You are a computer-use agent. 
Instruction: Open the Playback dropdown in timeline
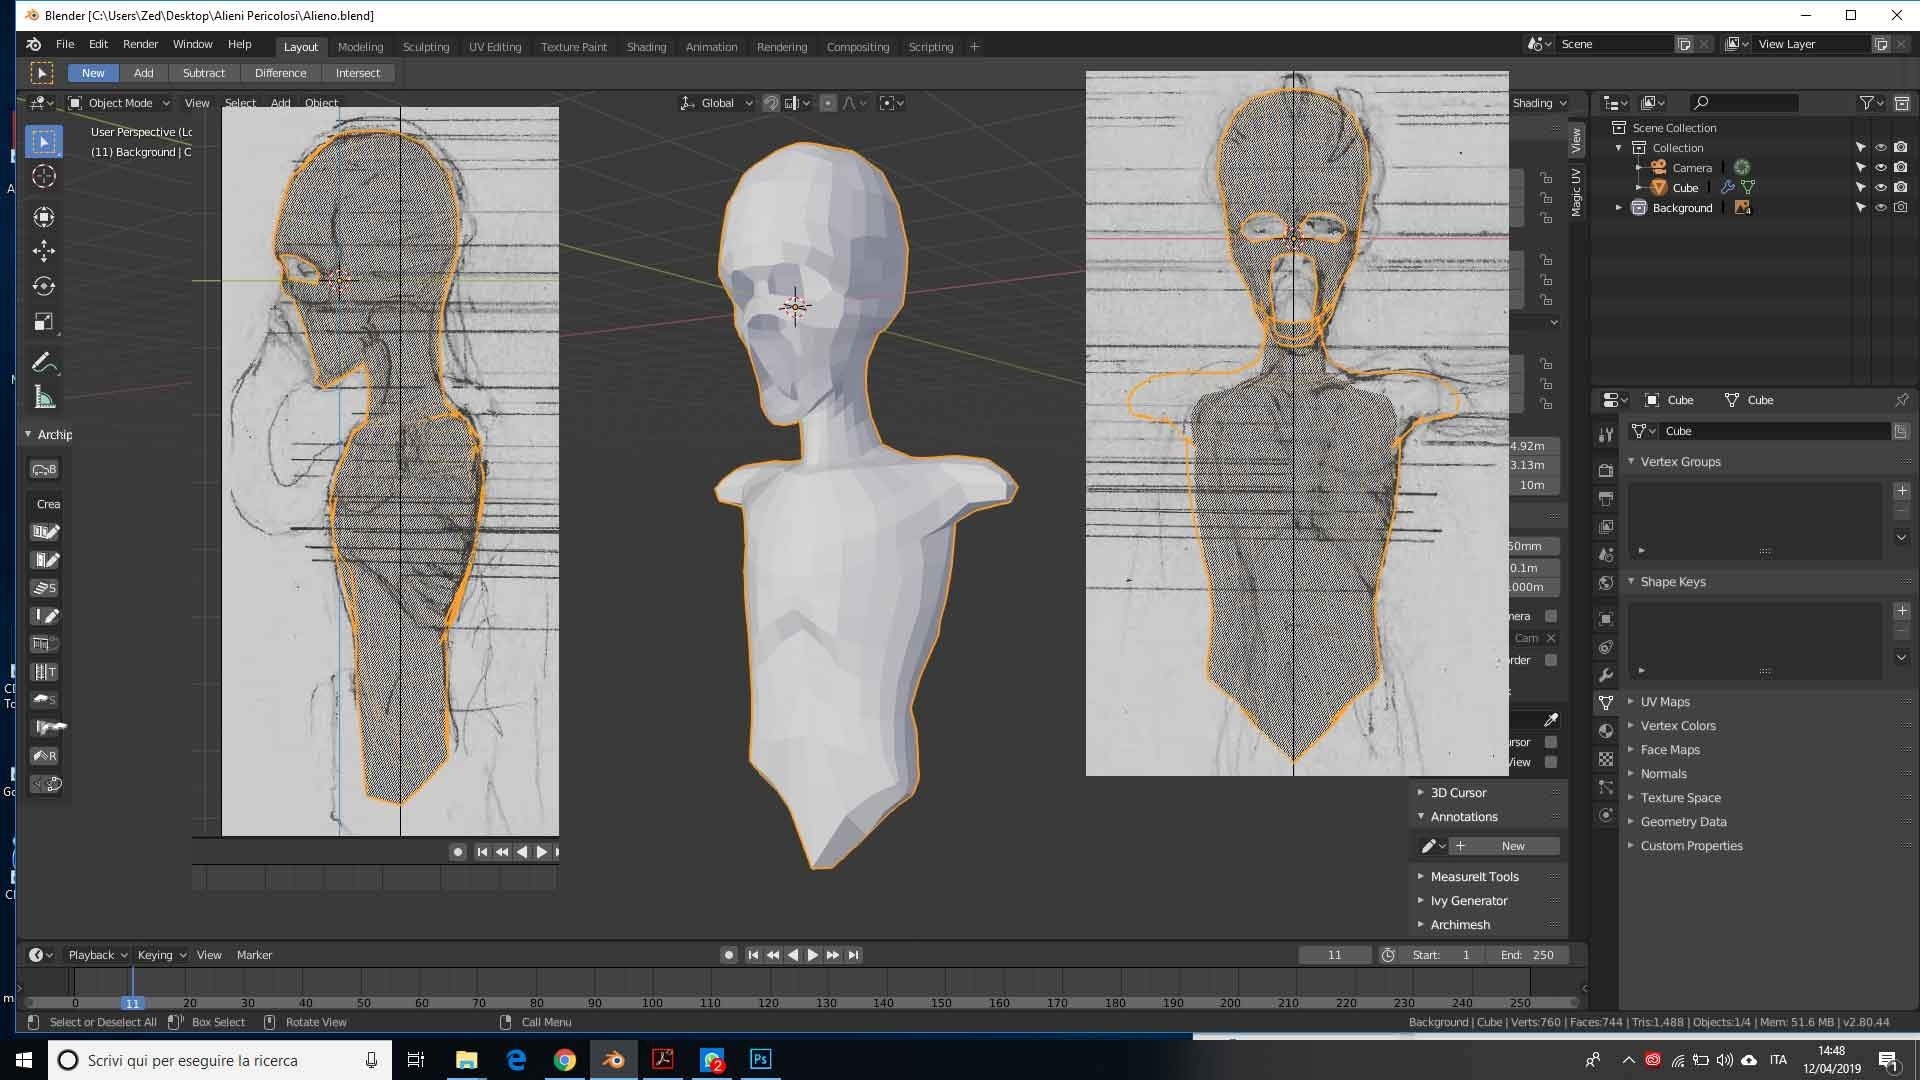coord(98,955)
